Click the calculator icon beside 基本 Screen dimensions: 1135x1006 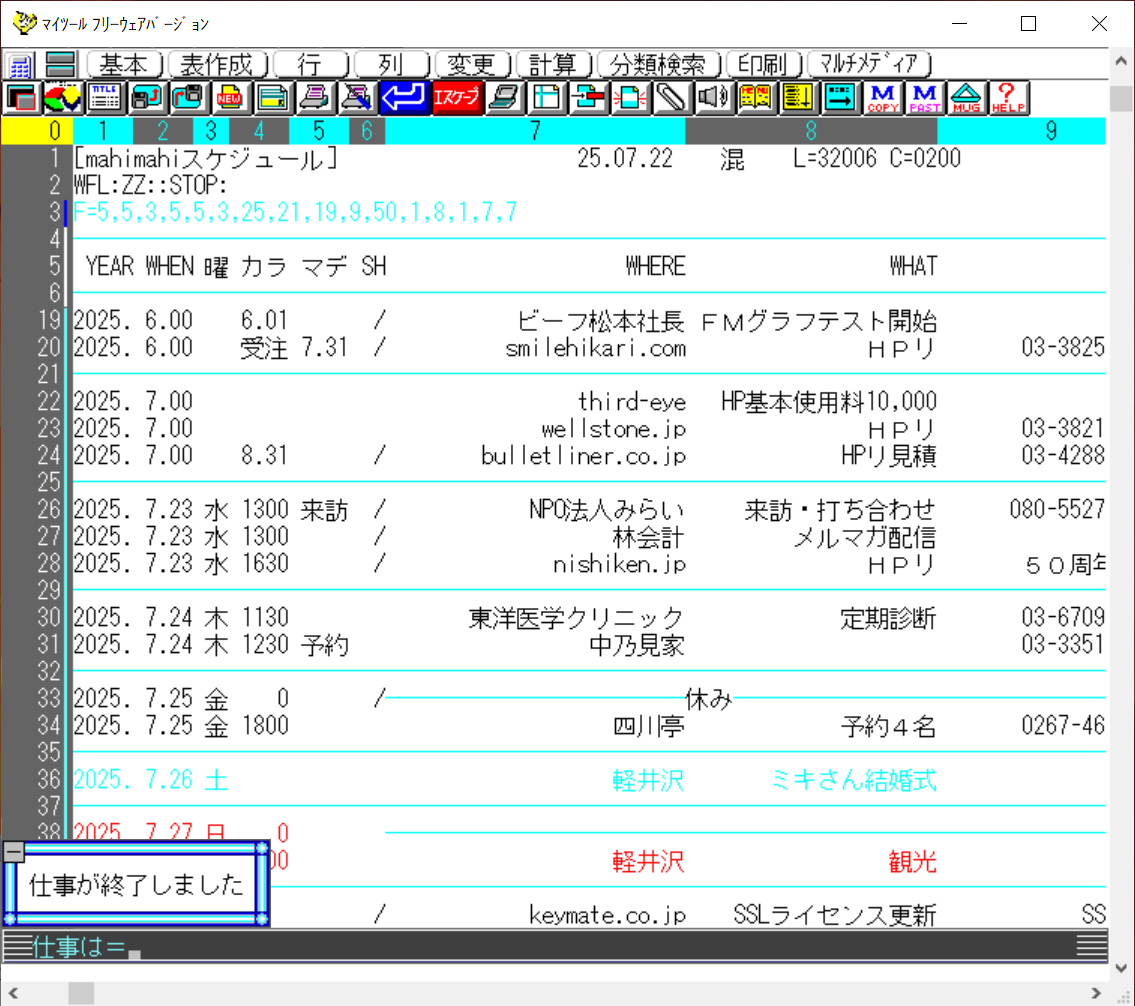tap(20, 66)
